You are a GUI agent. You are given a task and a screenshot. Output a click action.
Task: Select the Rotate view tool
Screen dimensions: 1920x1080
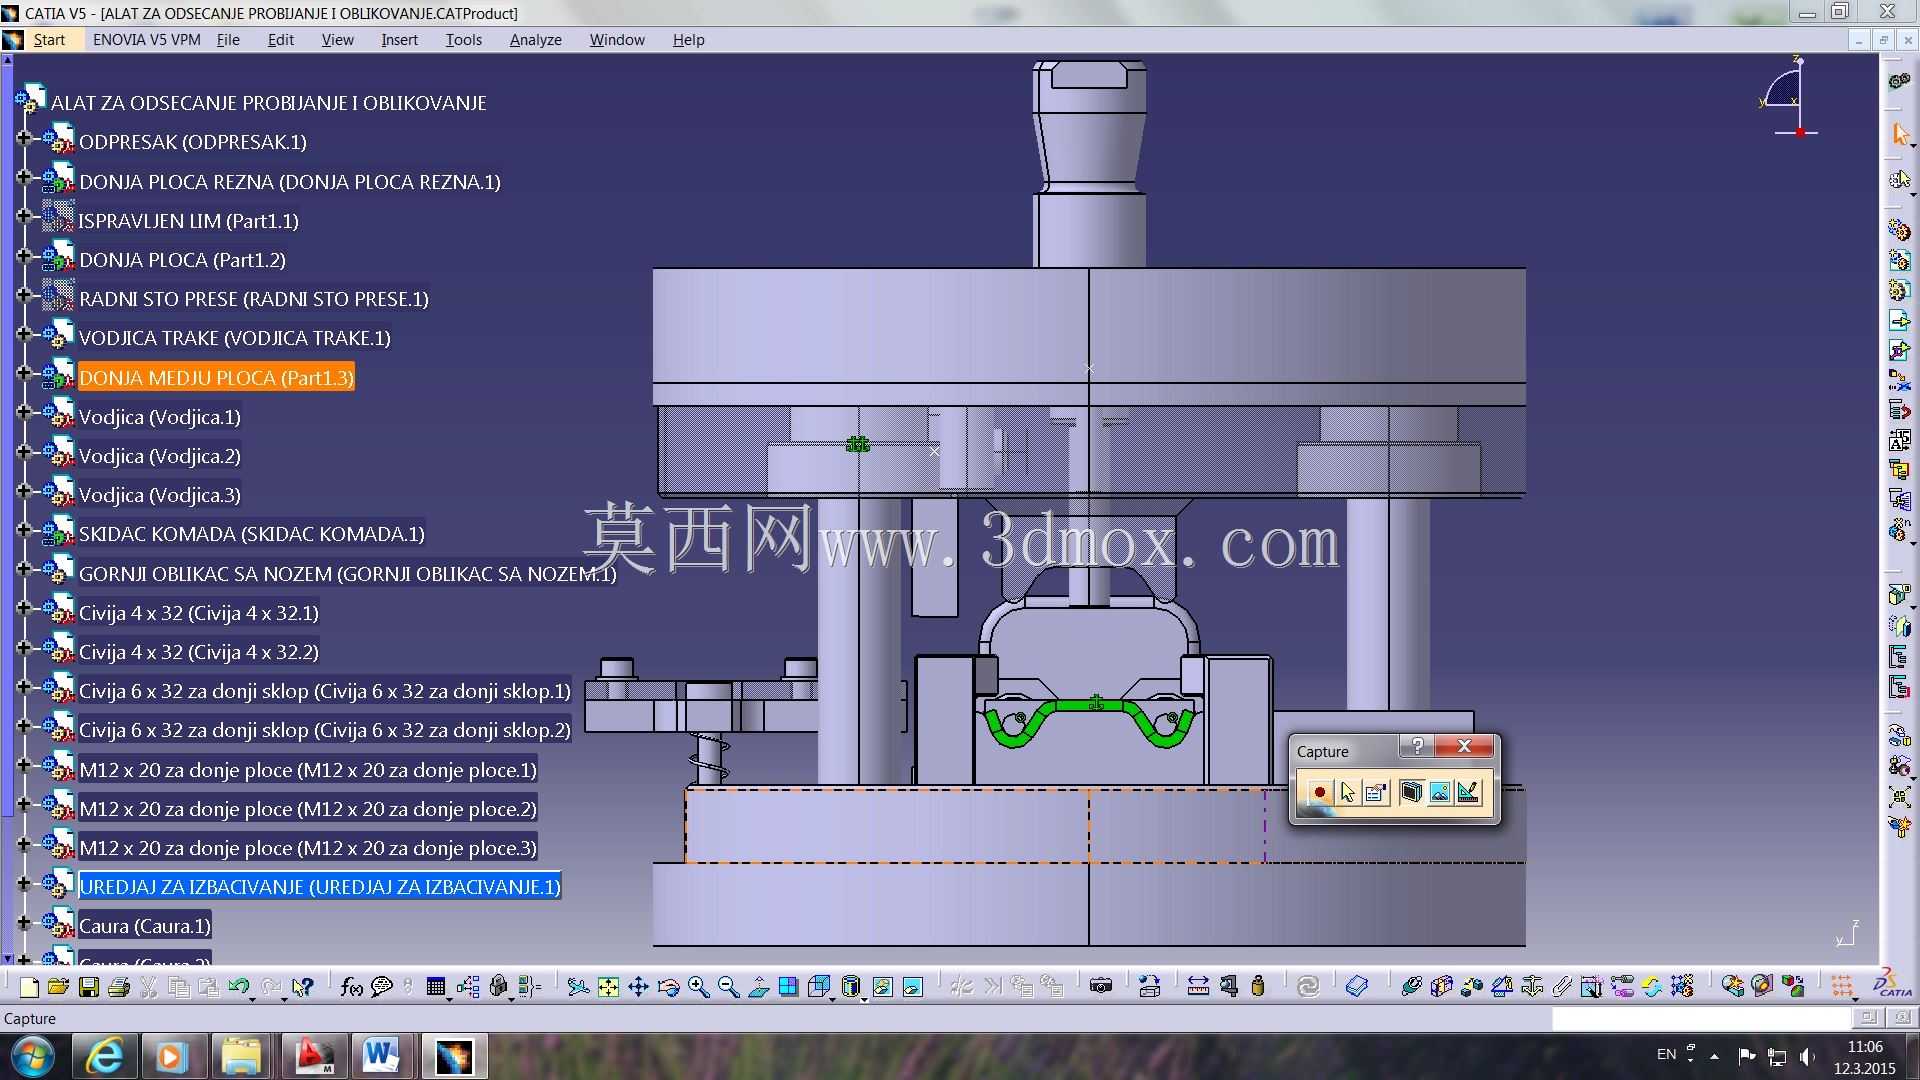coord(668,987)
